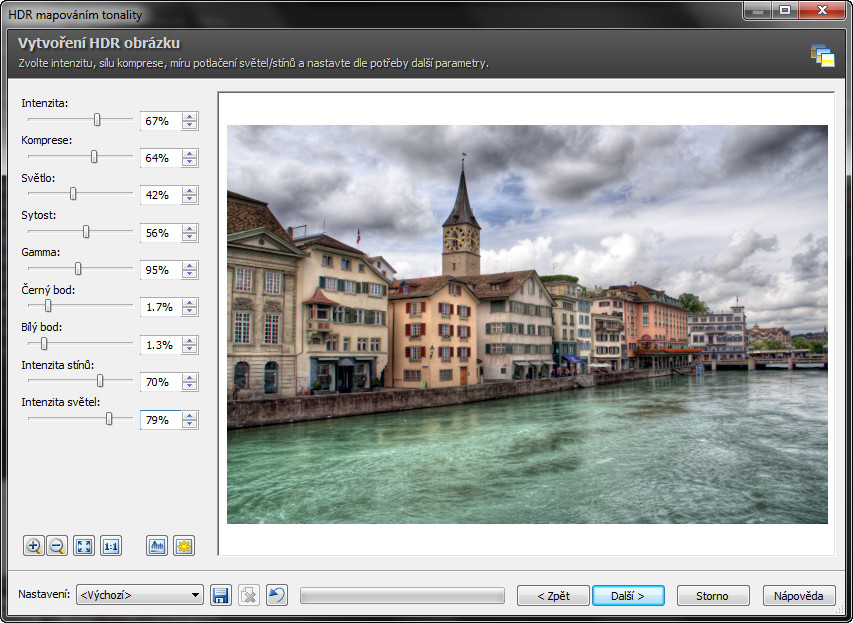
Task: Decrease the Bílý bod value
Action: pos(190,349)
